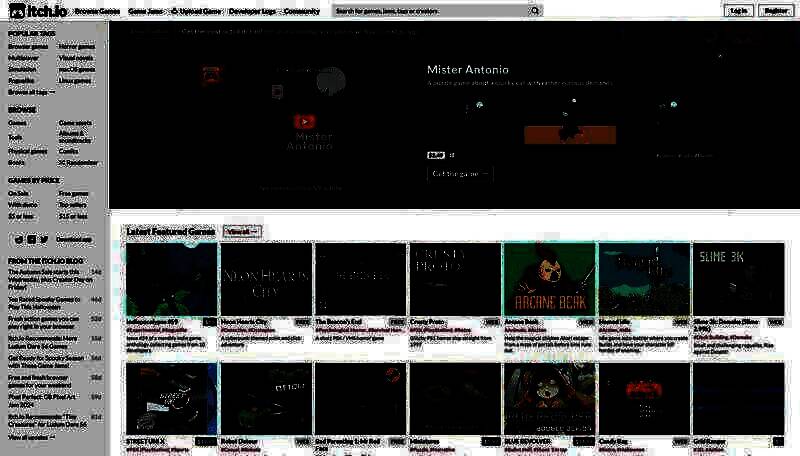Open $15 or less price filter
800x456 pixels.
(x=73, y=216)
